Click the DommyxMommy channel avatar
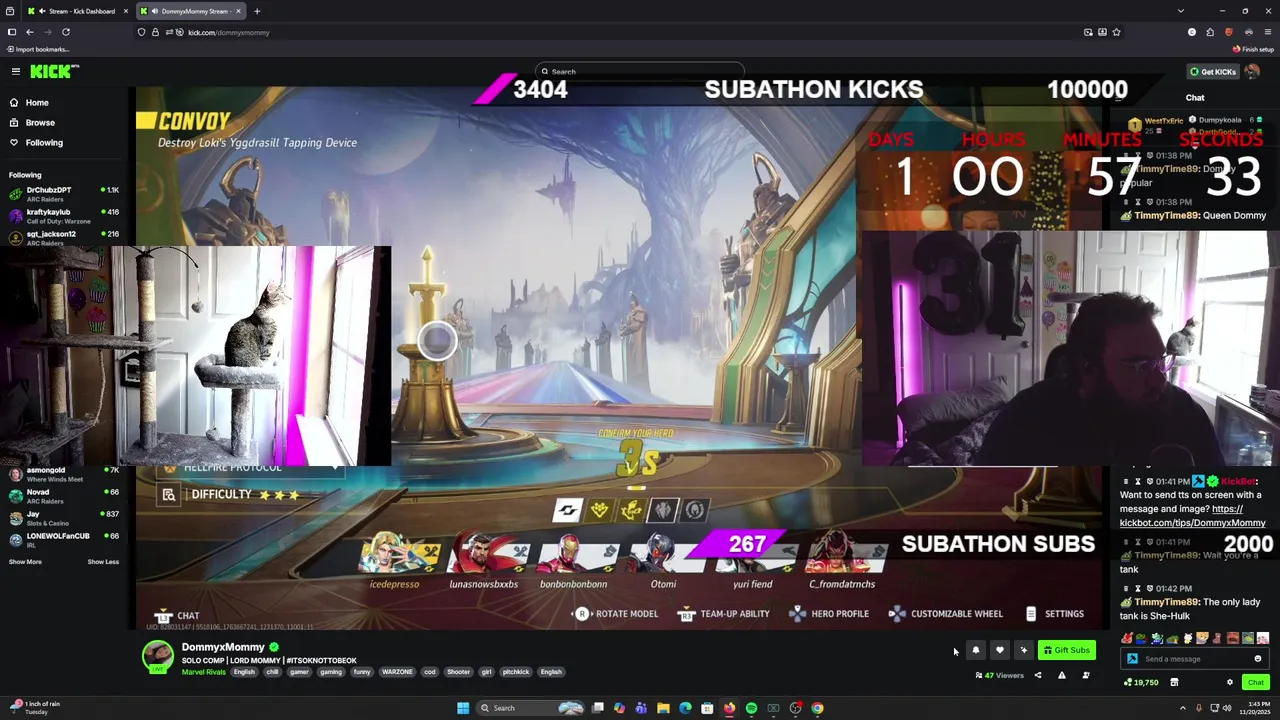The image size is (1280, 720). click(x=157, y=657)
